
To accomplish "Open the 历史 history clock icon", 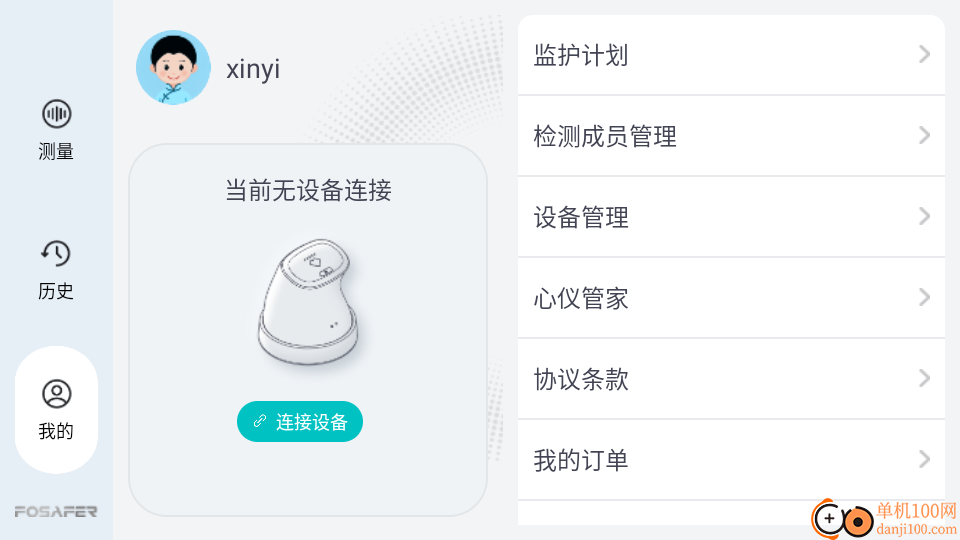I will pyautogui.click(x=56, y=254).
